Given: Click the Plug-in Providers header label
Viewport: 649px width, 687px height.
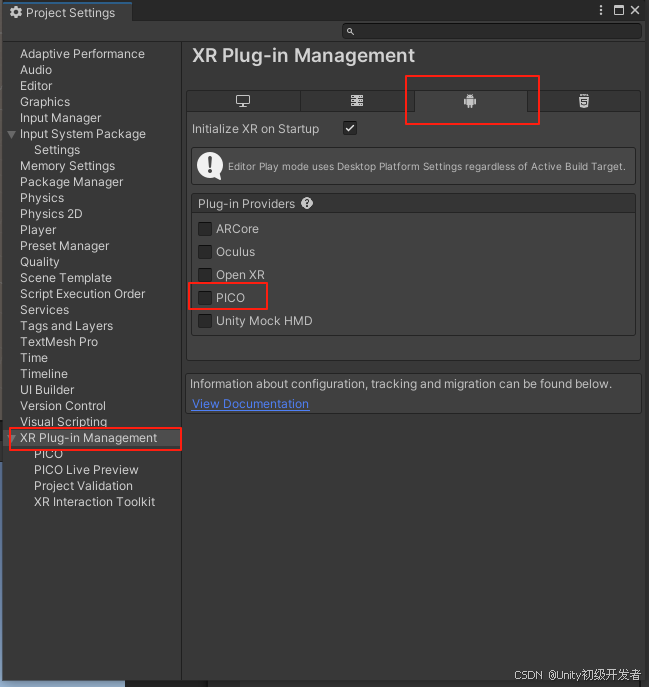Looking at the screenshot, I should click(246, 204).
